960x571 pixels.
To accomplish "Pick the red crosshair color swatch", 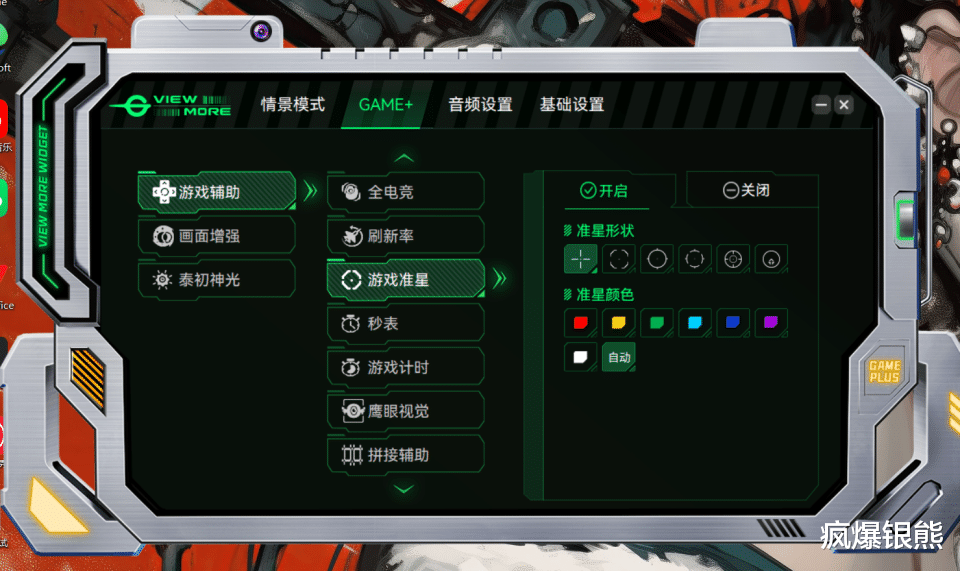I will click(580, 323).
